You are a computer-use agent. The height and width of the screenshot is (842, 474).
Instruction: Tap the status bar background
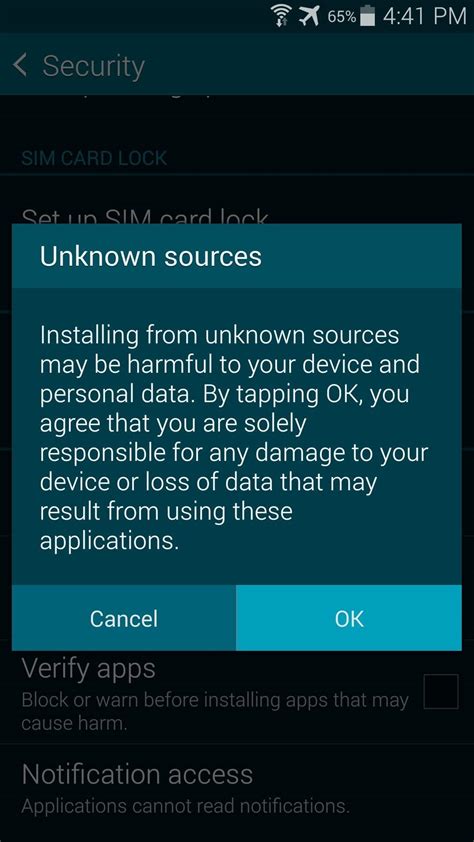(x=134, y=16)
